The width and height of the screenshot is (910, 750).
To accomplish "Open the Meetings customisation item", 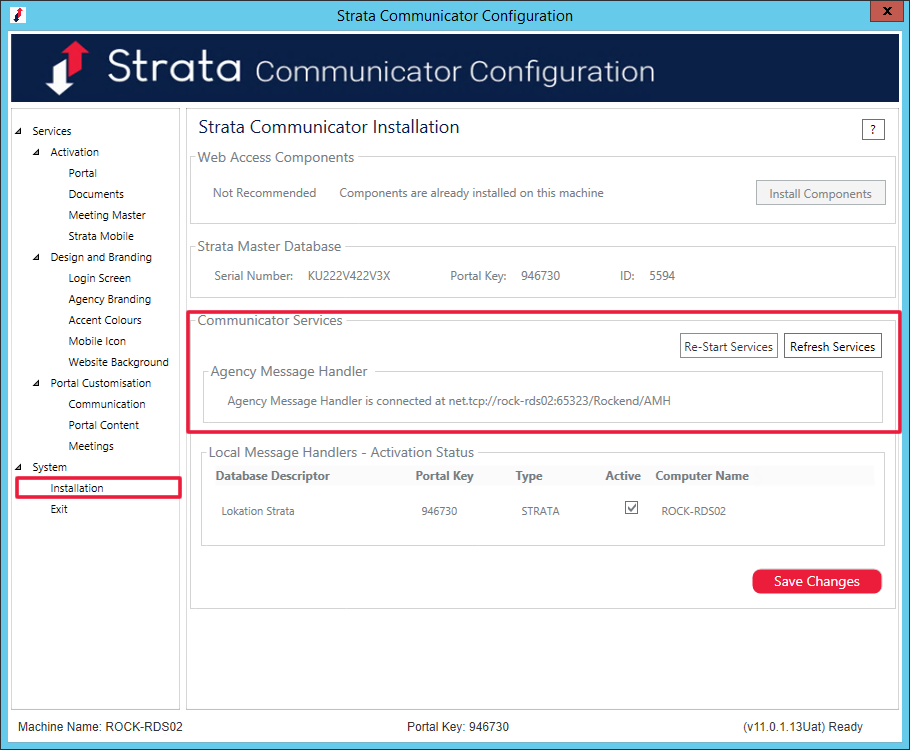I will coord(91,446).
